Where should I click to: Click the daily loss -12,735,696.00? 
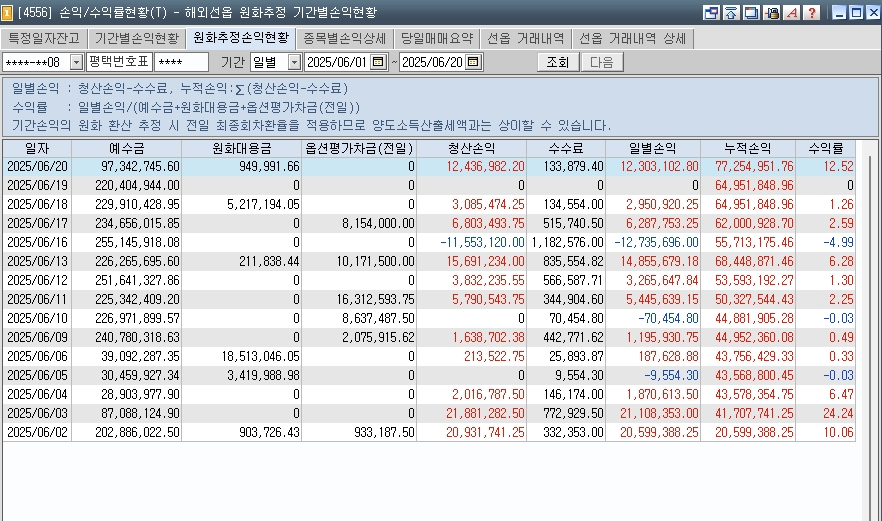[656, 242]
